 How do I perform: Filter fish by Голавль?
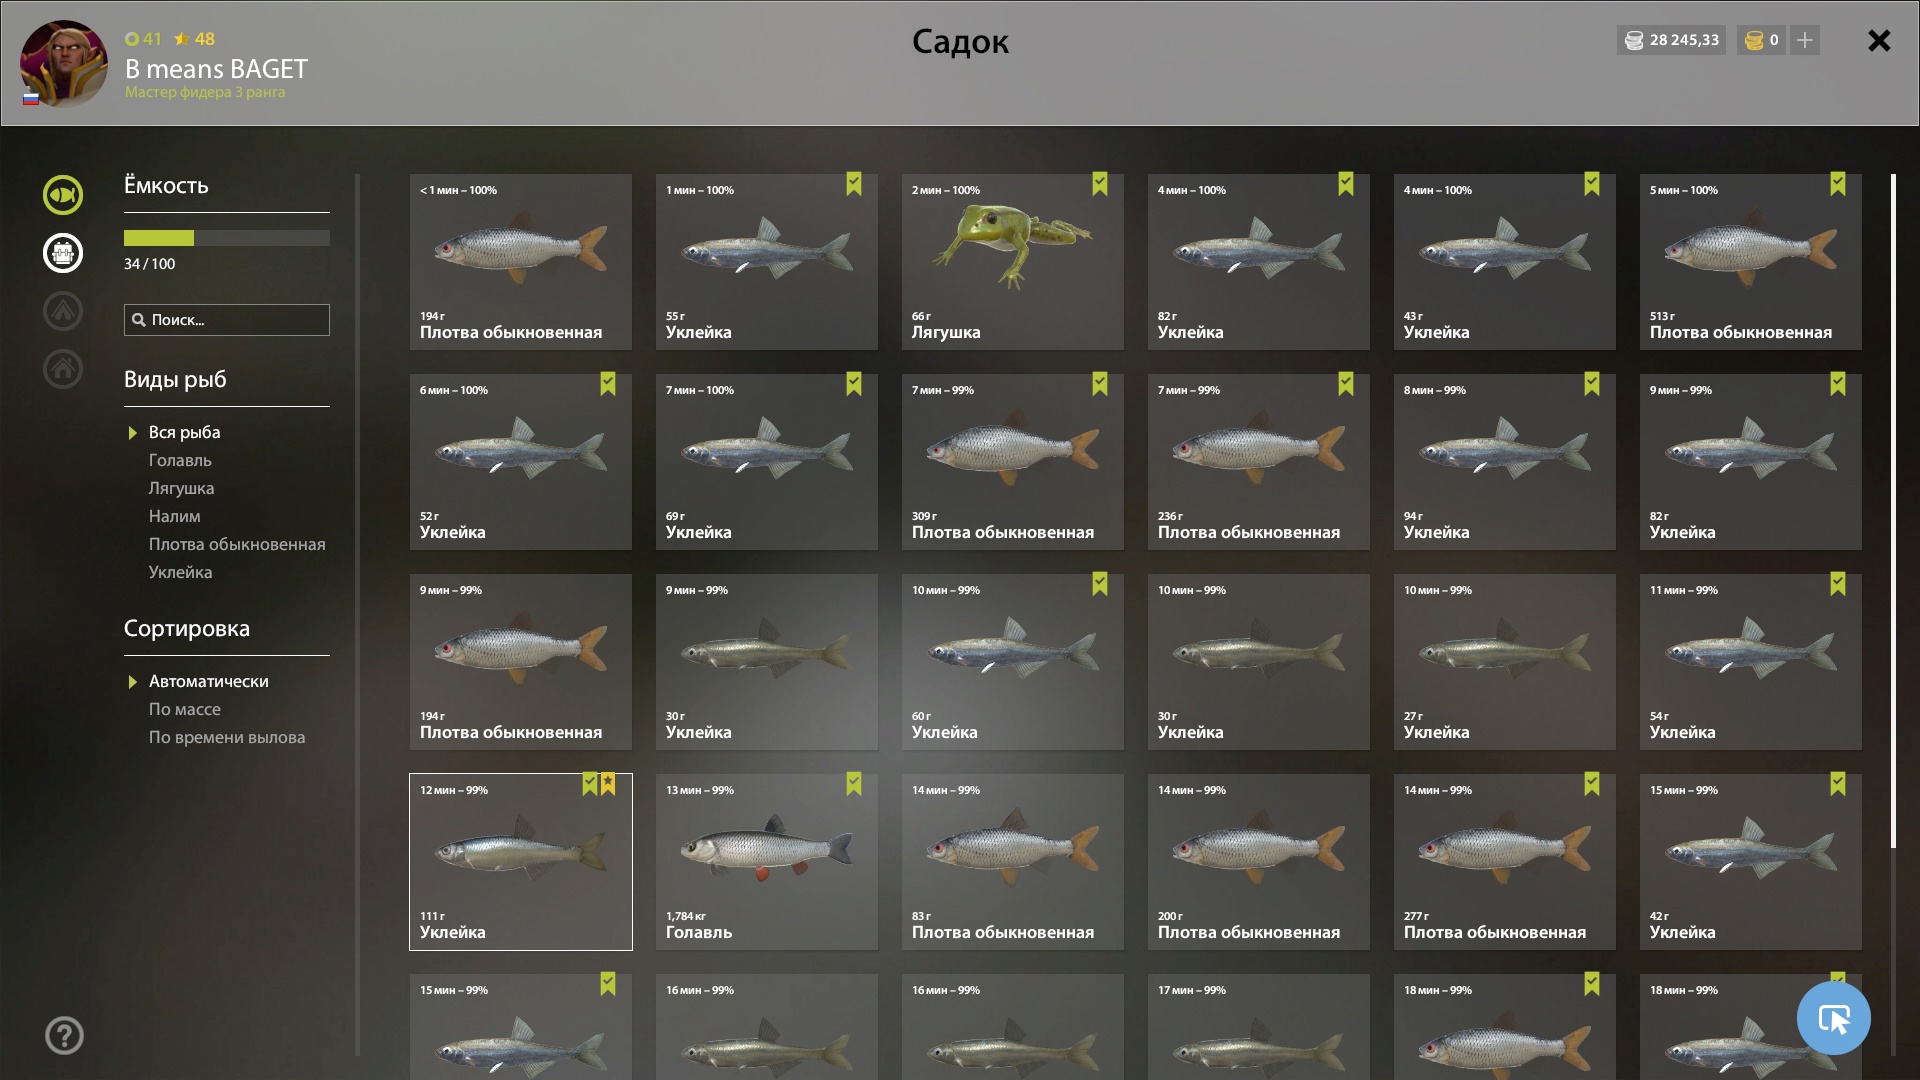(180, 460)
